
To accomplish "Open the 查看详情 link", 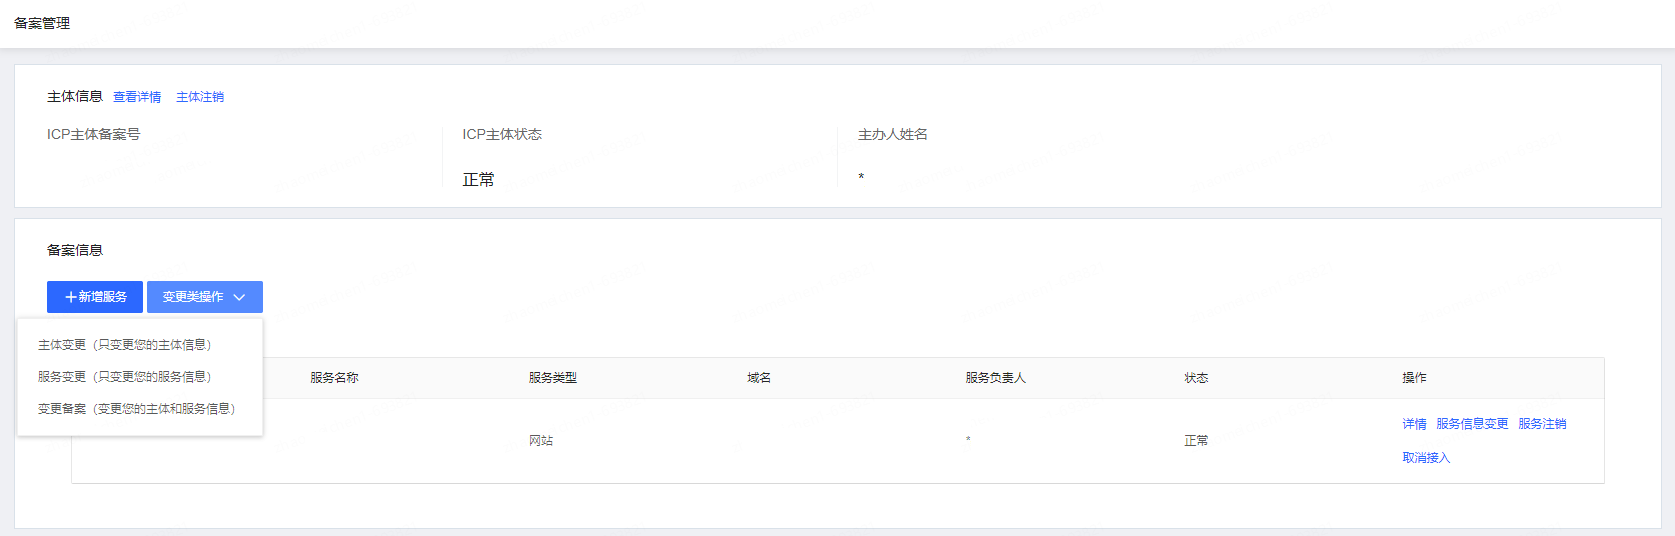I will tap(137, 97).
